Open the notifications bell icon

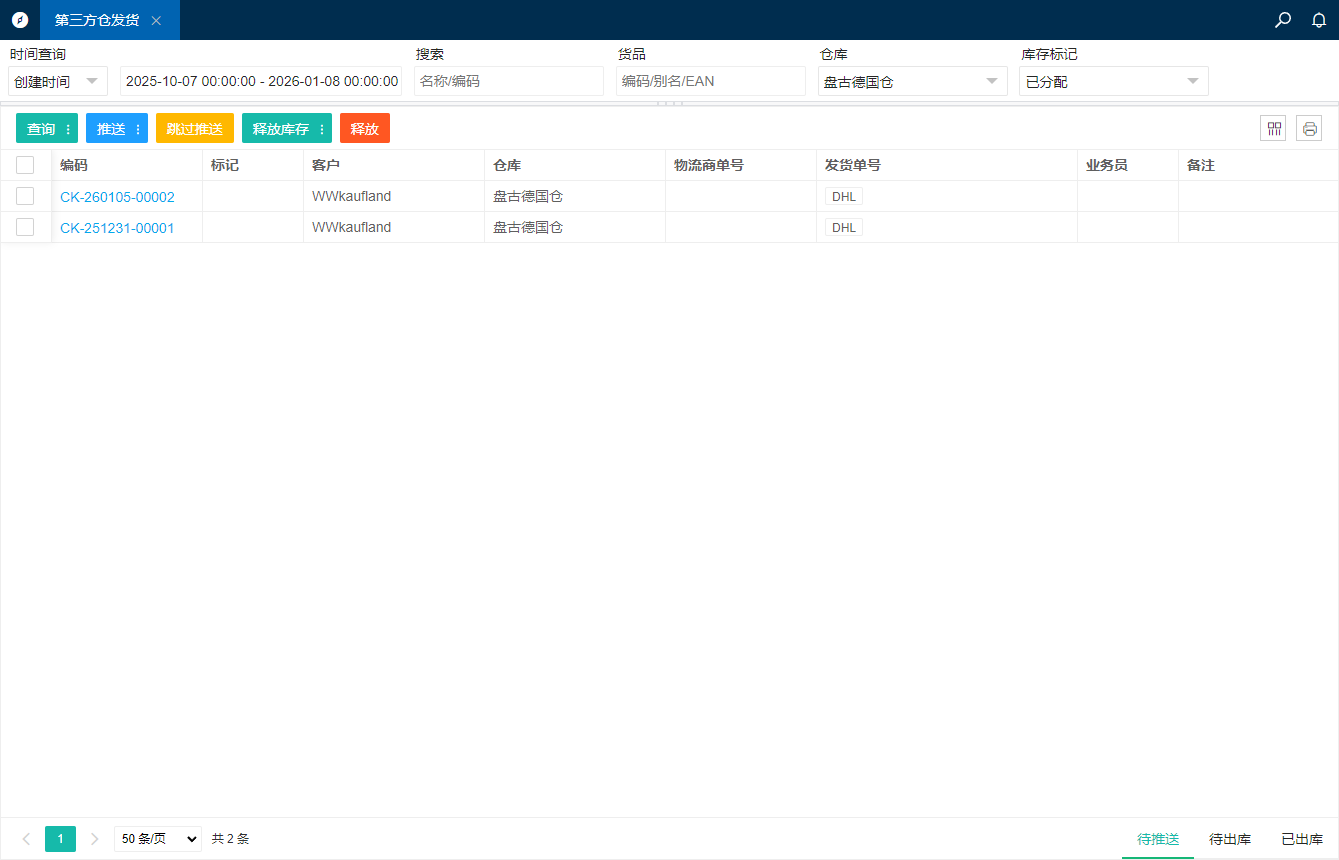[x=1319, y=20]
